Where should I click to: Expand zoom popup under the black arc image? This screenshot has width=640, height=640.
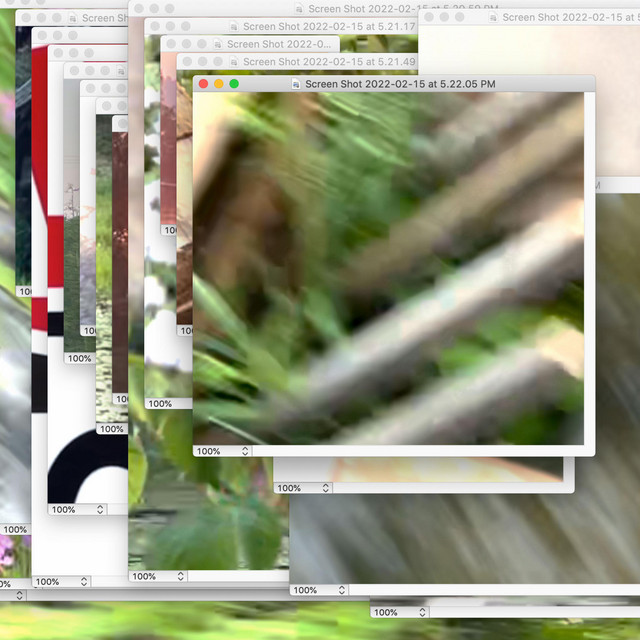(x=76, y=509)
